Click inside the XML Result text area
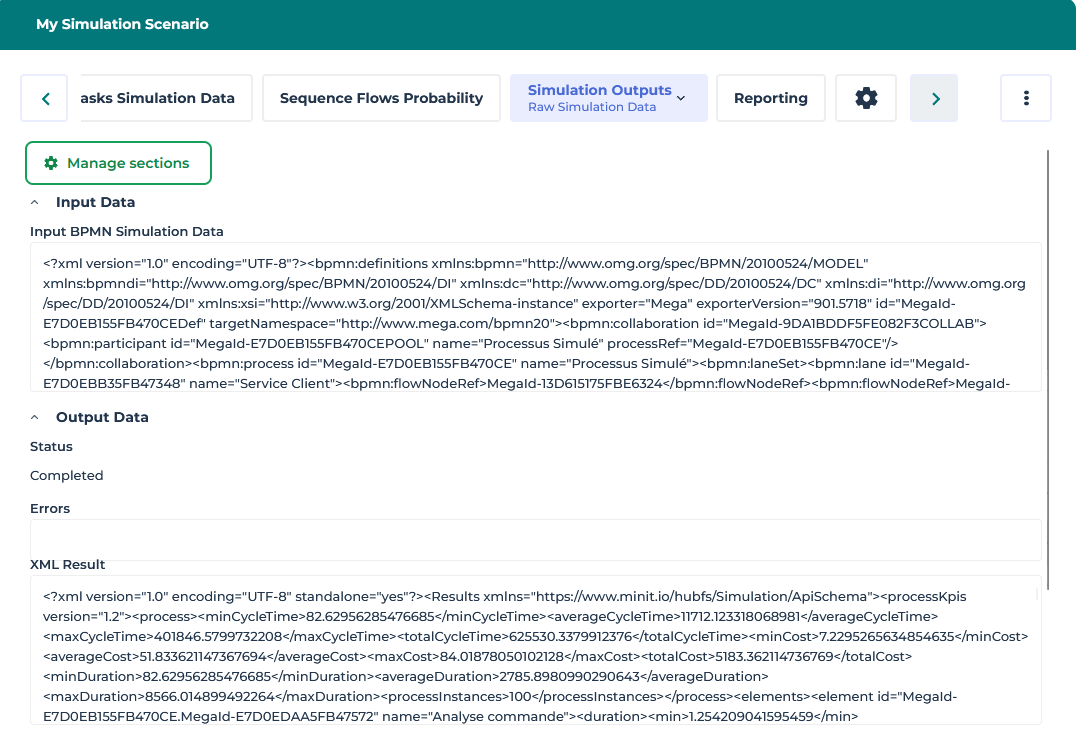1076x755 pixels. click(535, 649)
